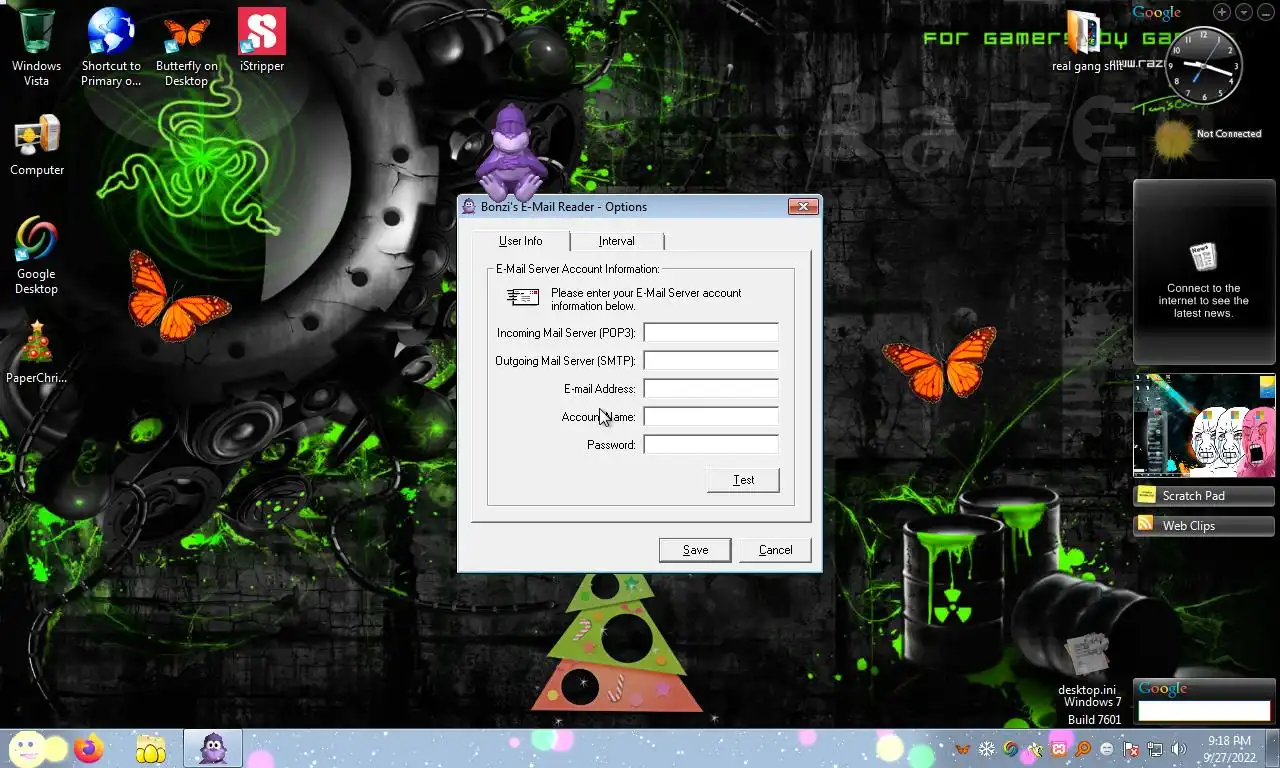This screenshot has height=768, width=1280.
Task: Open the Google Desktop tray icon
Action: 1011,749
